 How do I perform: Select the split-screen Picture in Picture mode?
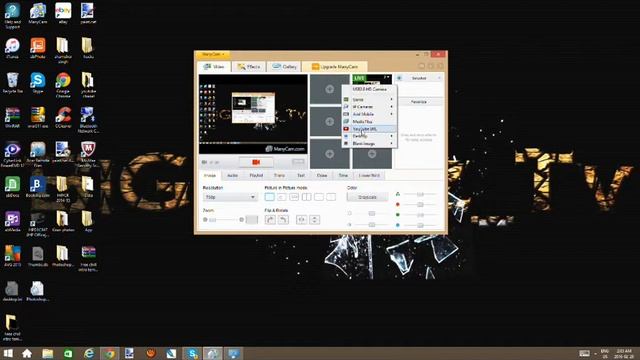307,197
